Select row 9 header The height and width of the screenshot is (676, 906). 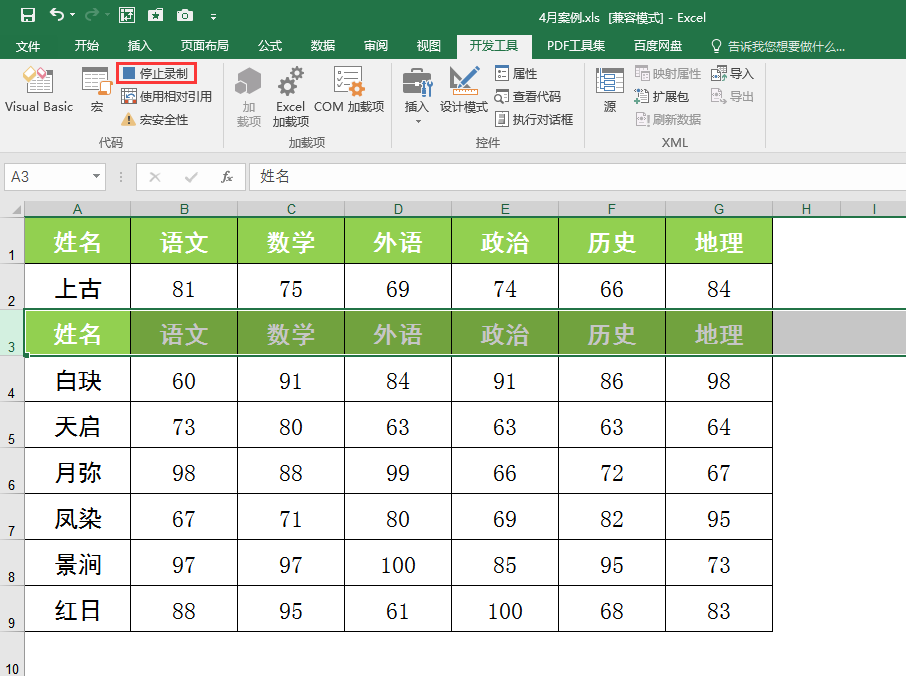12,608
